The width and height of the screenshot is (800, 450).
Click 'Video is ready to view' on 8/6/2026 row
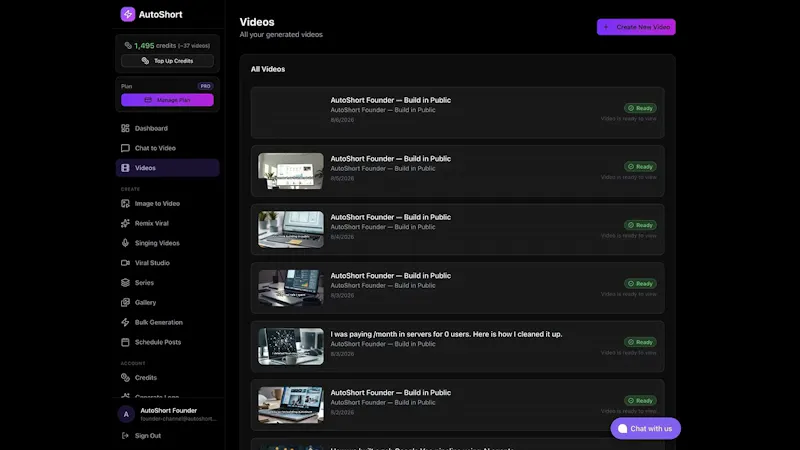[x=629, y=119]
